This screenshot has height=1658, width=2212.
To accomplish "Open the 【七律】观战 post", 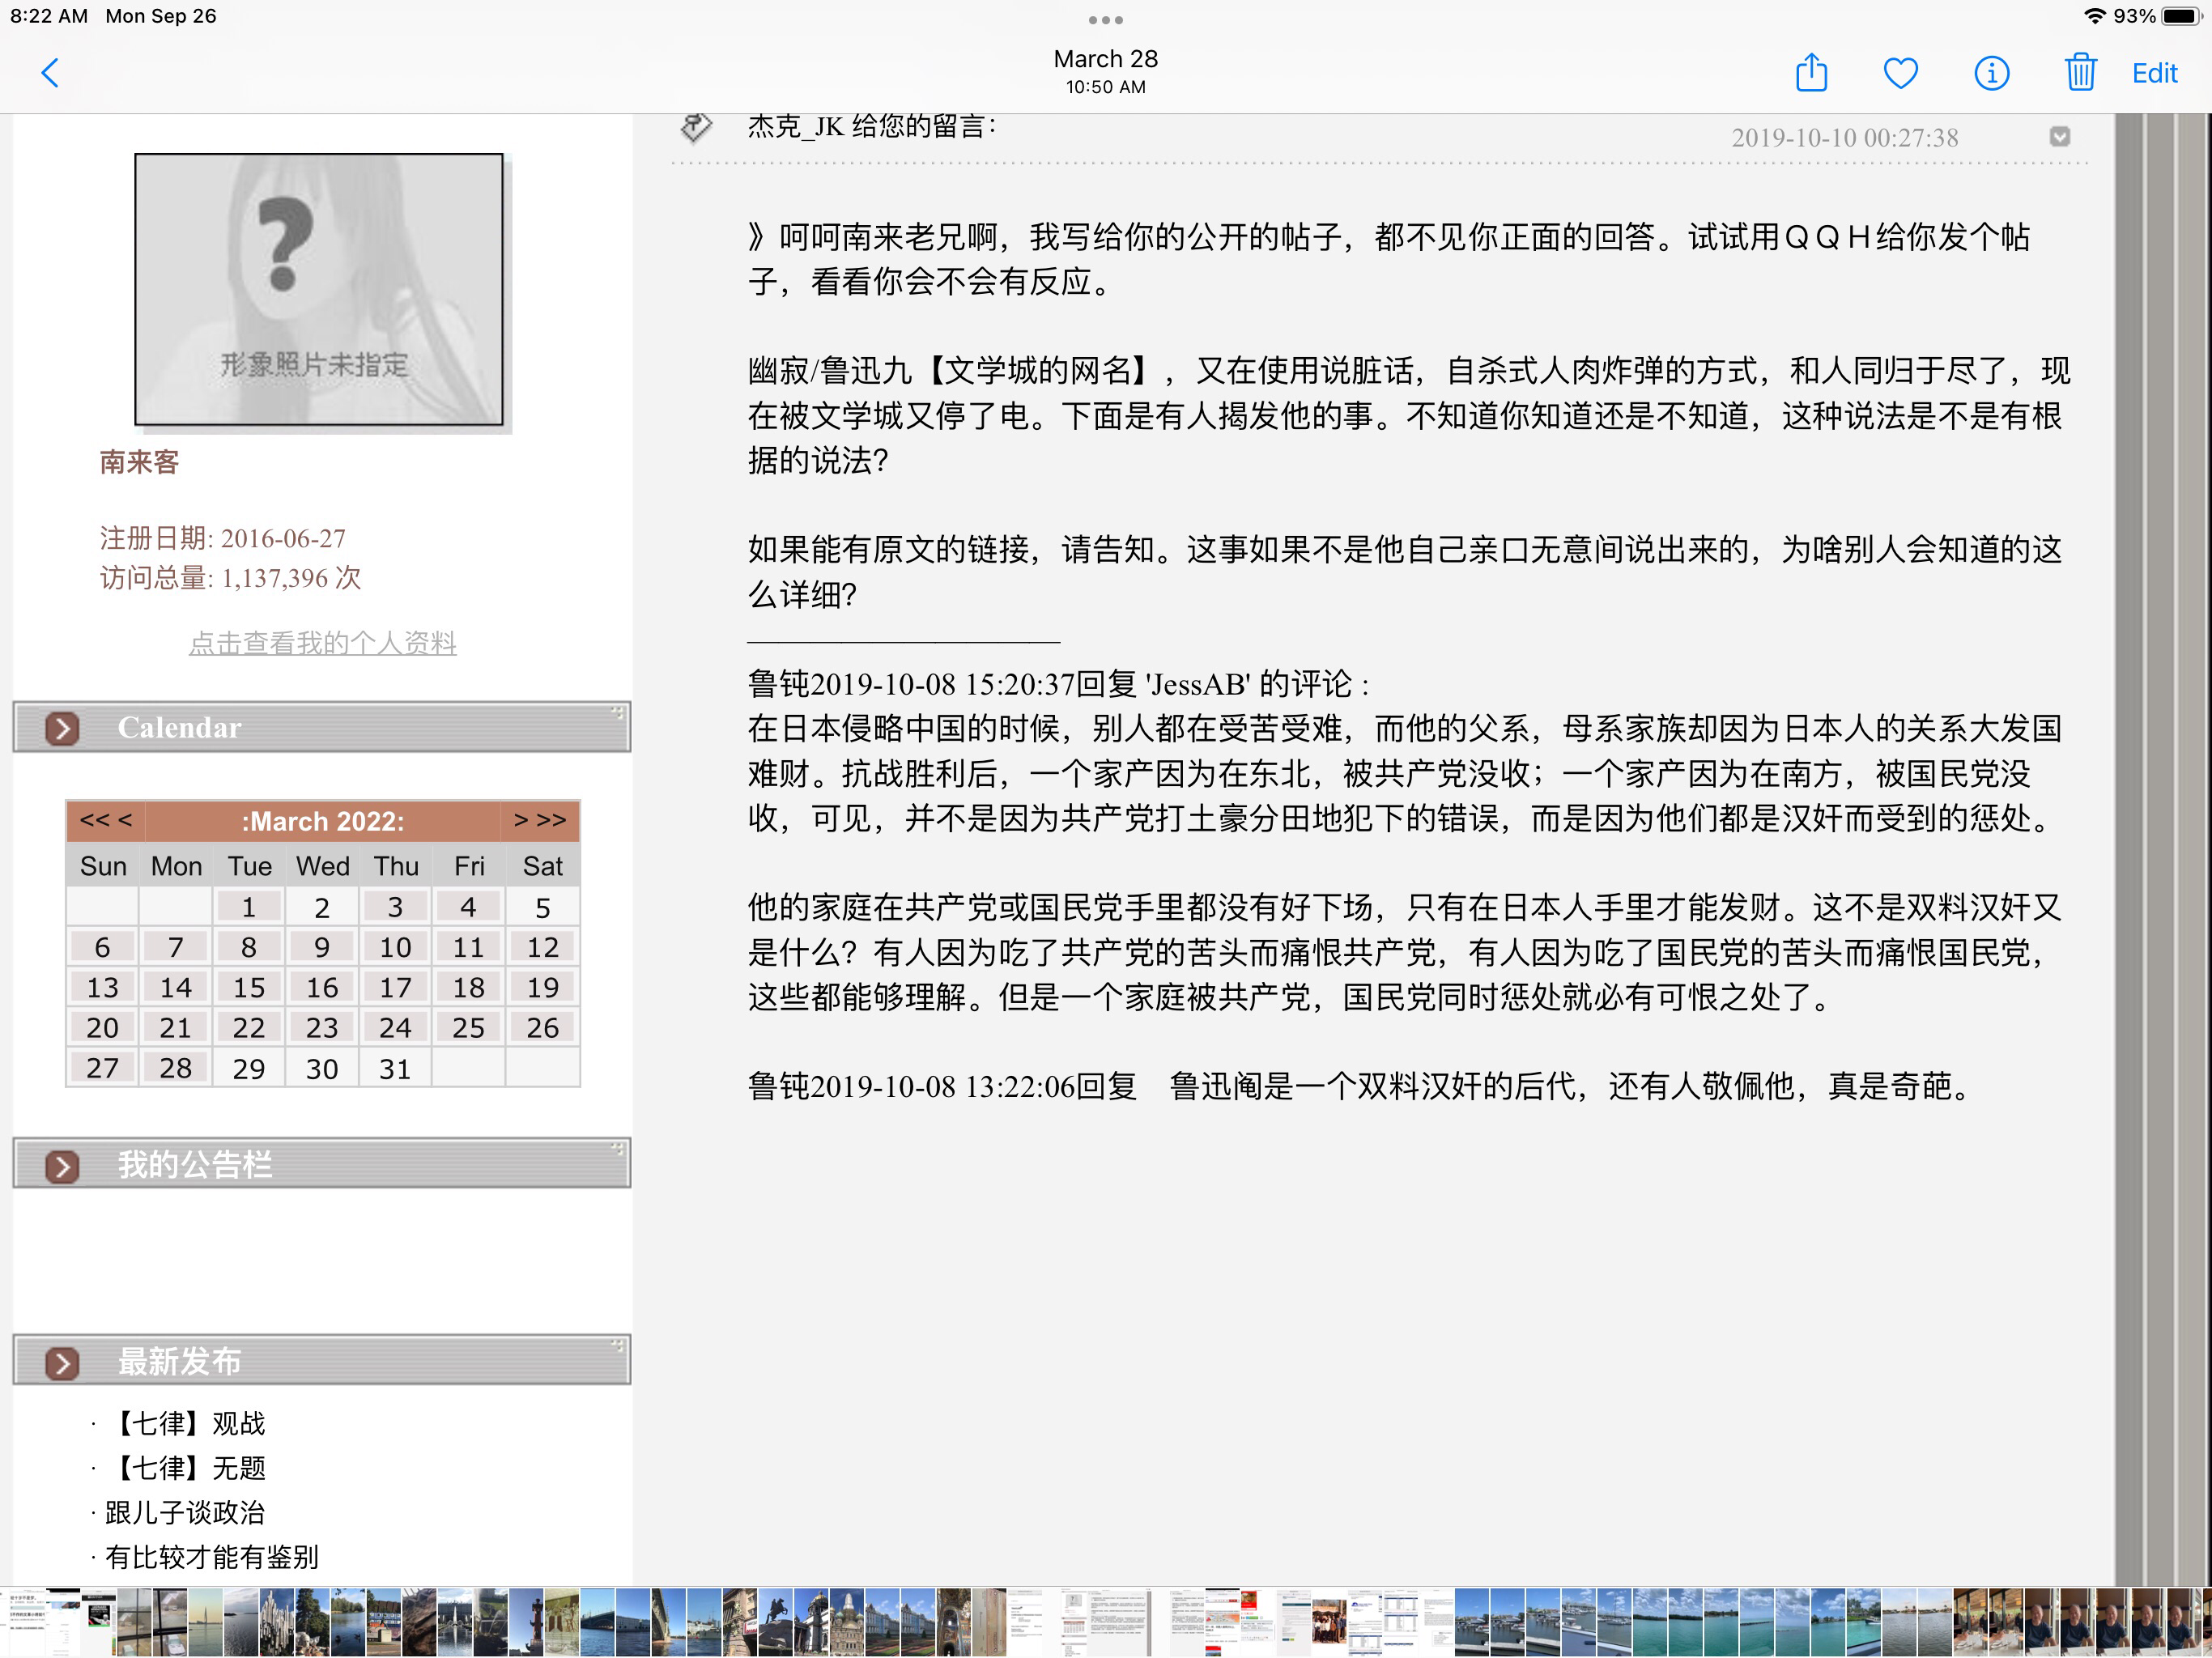I will coord(188,1423).
